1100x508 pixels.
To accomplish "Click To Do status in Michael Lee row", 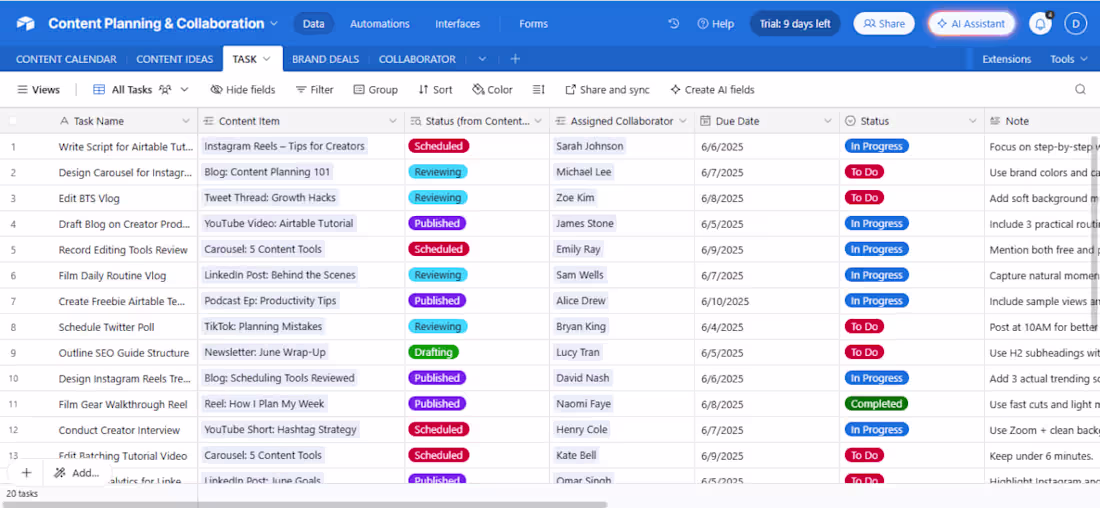I will pyautogui.click(x=864, y=172).
